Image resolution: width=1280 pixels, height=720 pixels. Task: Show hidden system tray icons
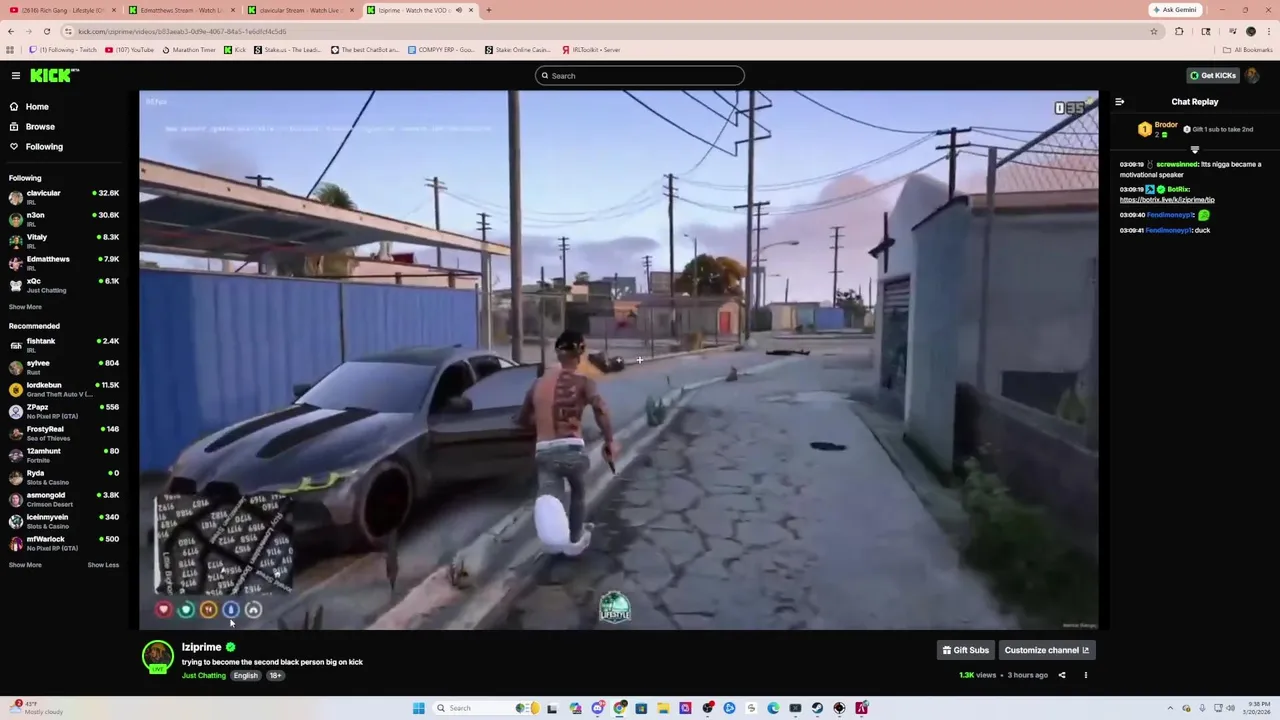tap(1172, 708)
